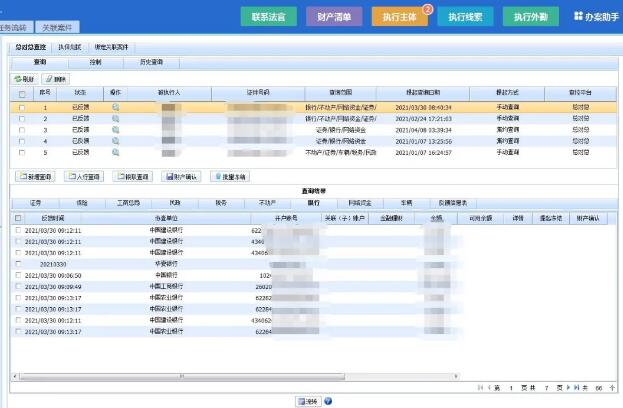The width and height of the screenshot is (623, 408).
Task: Go to next page in pagination
Action: [x=569, y=387]
